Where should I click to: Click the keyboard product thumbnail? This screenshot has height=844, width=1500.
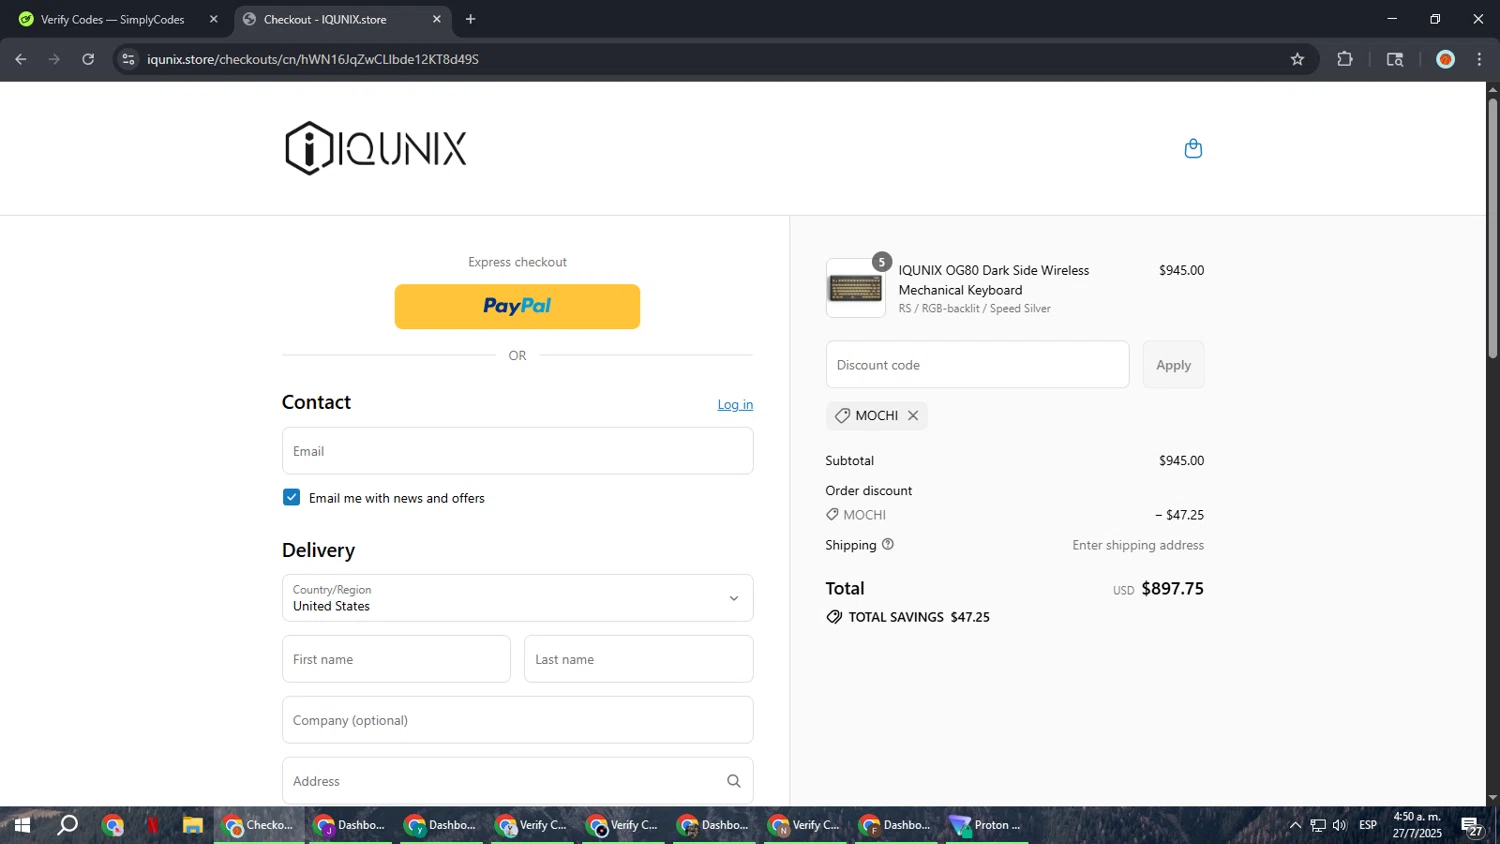coord(855,288)
